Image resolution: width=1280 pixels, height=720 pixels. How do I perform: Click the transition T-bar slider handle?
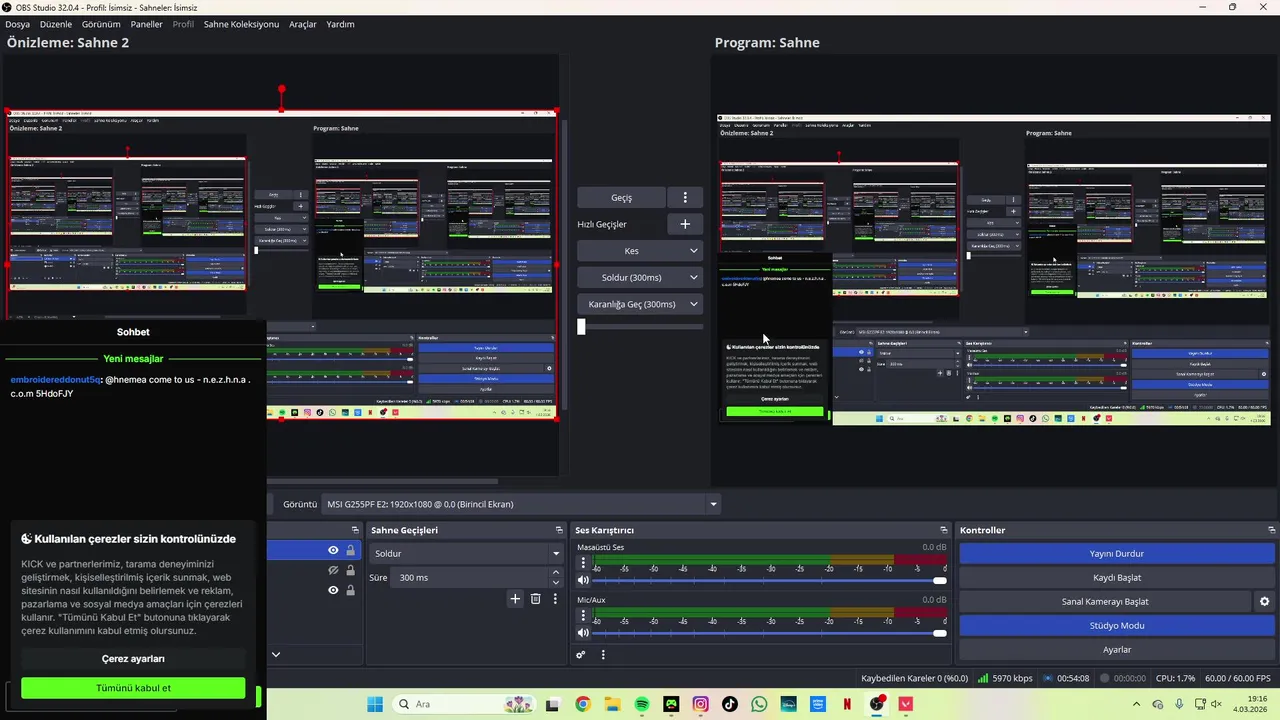581,326
